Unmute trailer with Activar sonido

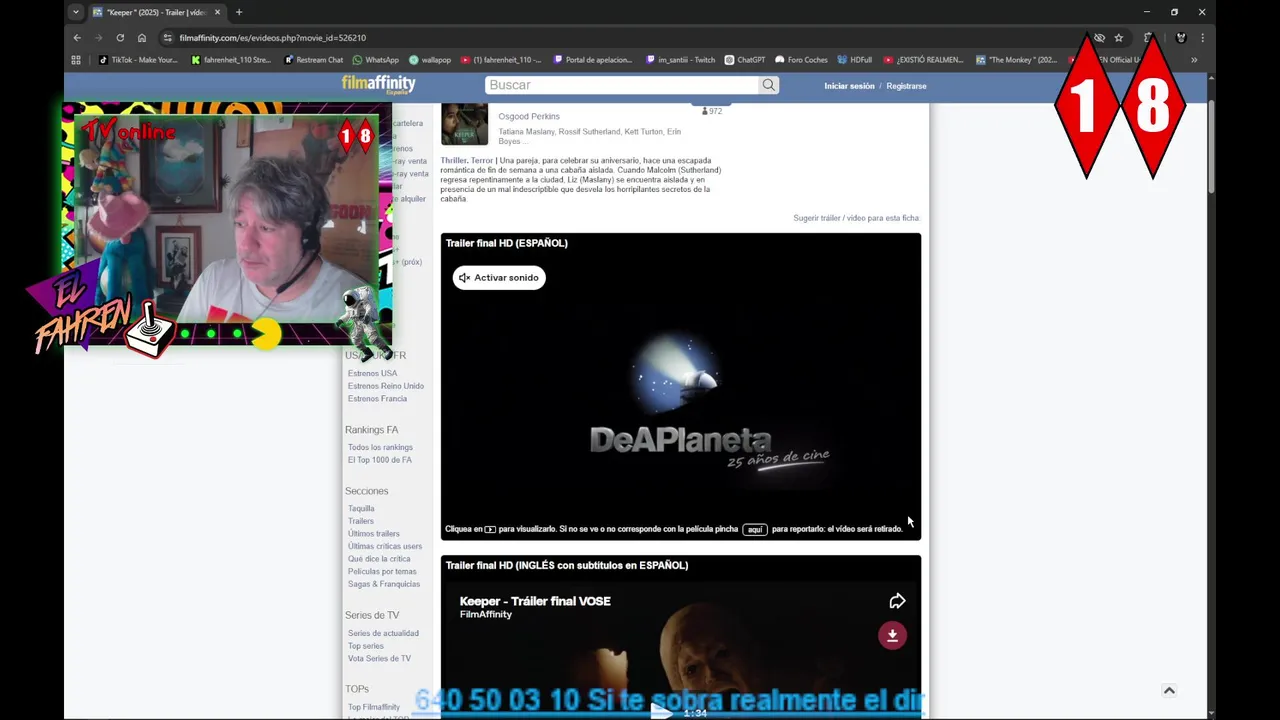(x=499, y=278)
